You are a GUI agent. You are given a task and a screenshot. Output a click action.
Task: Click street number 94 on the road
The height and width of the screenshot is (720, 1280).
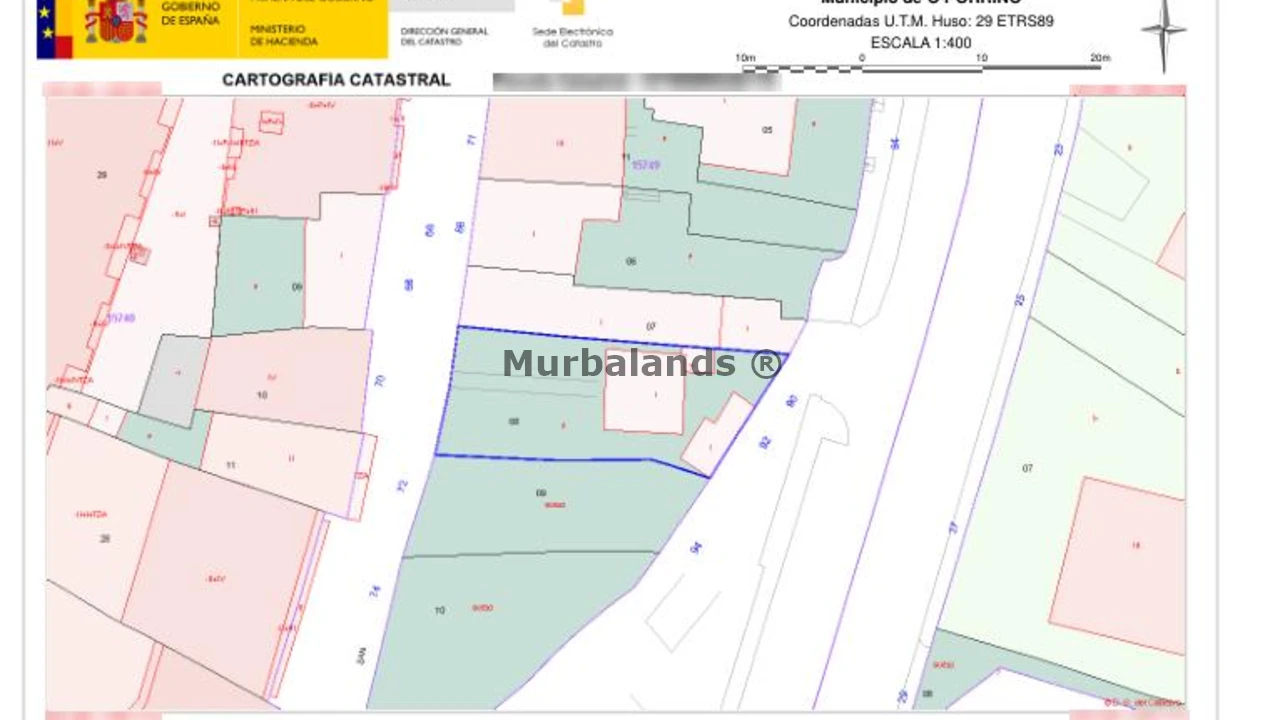pyautogui.click(x=696, y=548)
